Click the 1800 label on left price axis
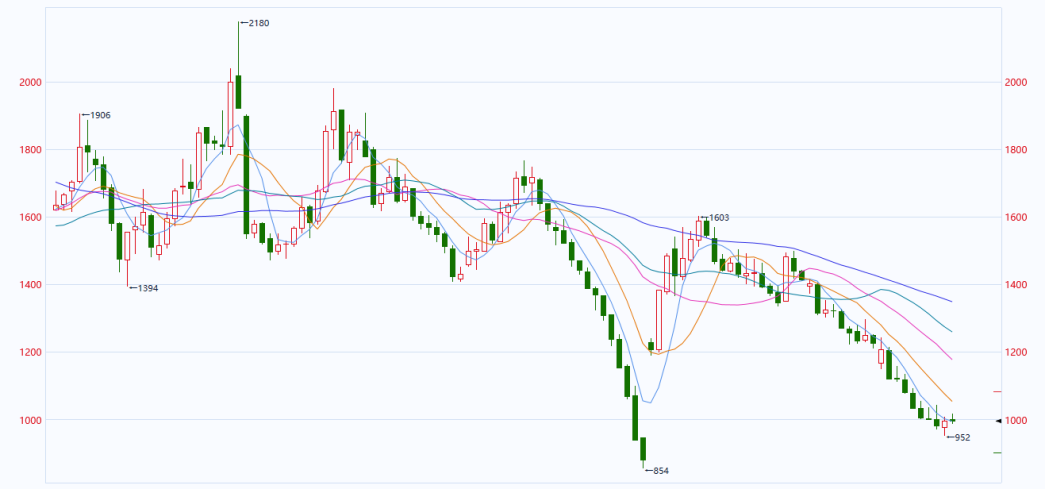Screen dimensions: 1045x489 pyautogui.click(x=31, y=150)
